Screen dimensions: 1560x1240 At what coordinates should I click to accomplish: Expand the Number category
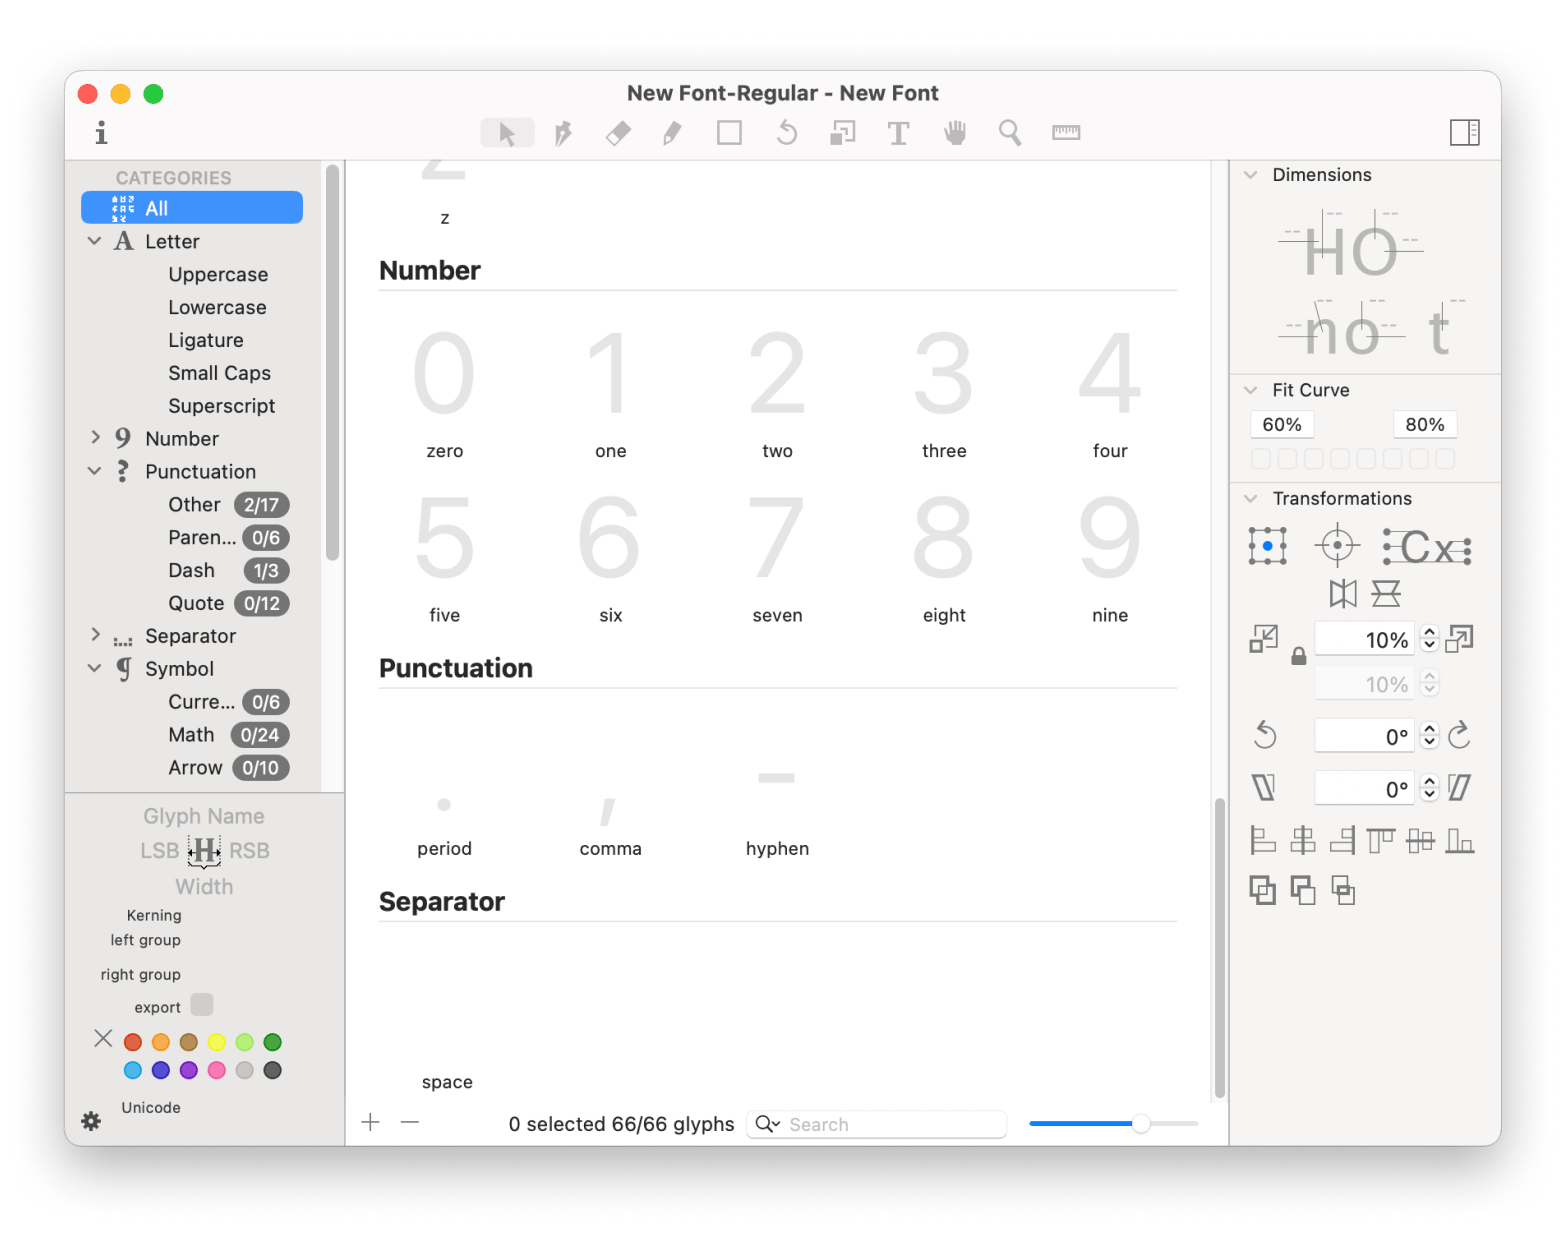click(95, 438)
